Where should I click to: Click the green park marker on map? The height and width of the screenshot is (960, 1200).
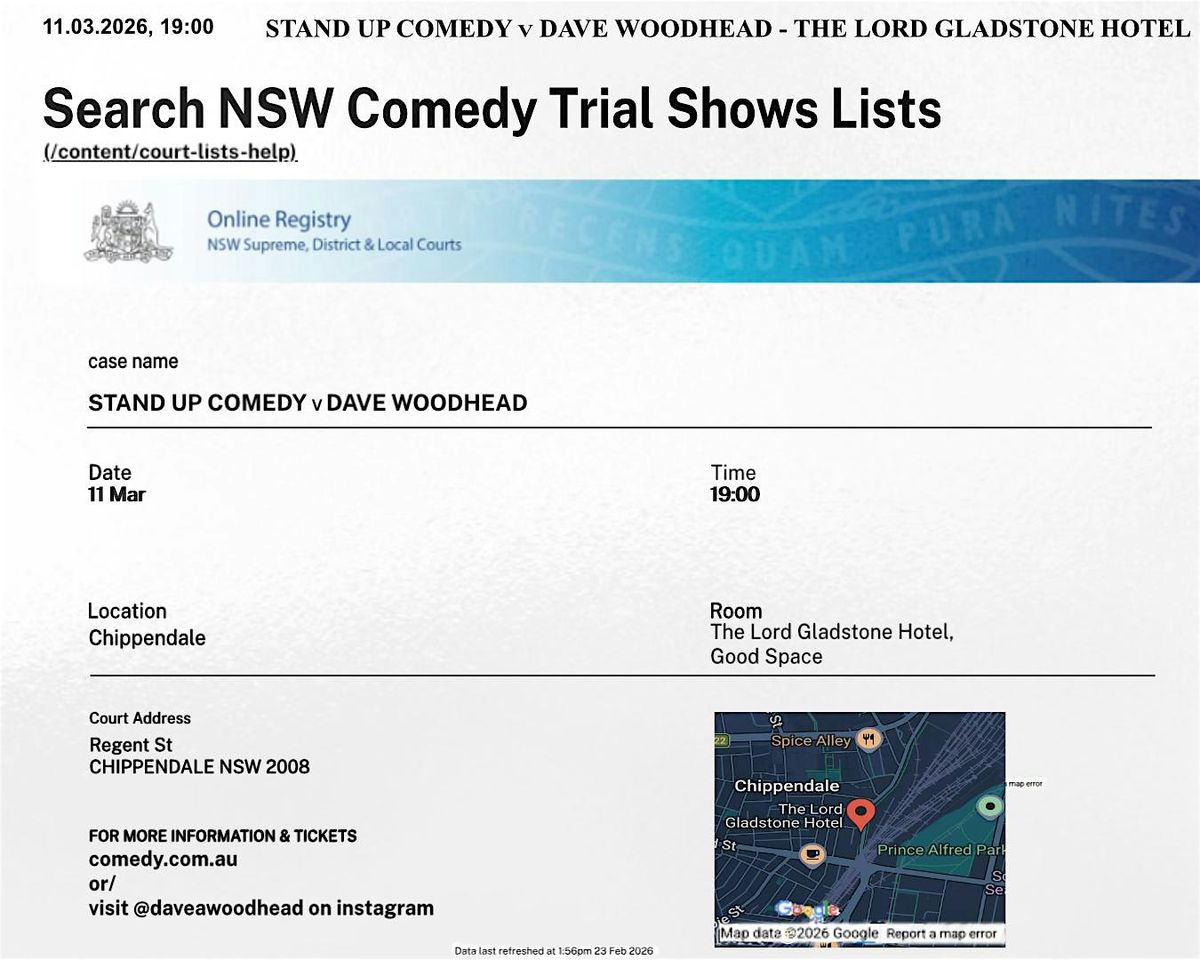coord(990,805)
